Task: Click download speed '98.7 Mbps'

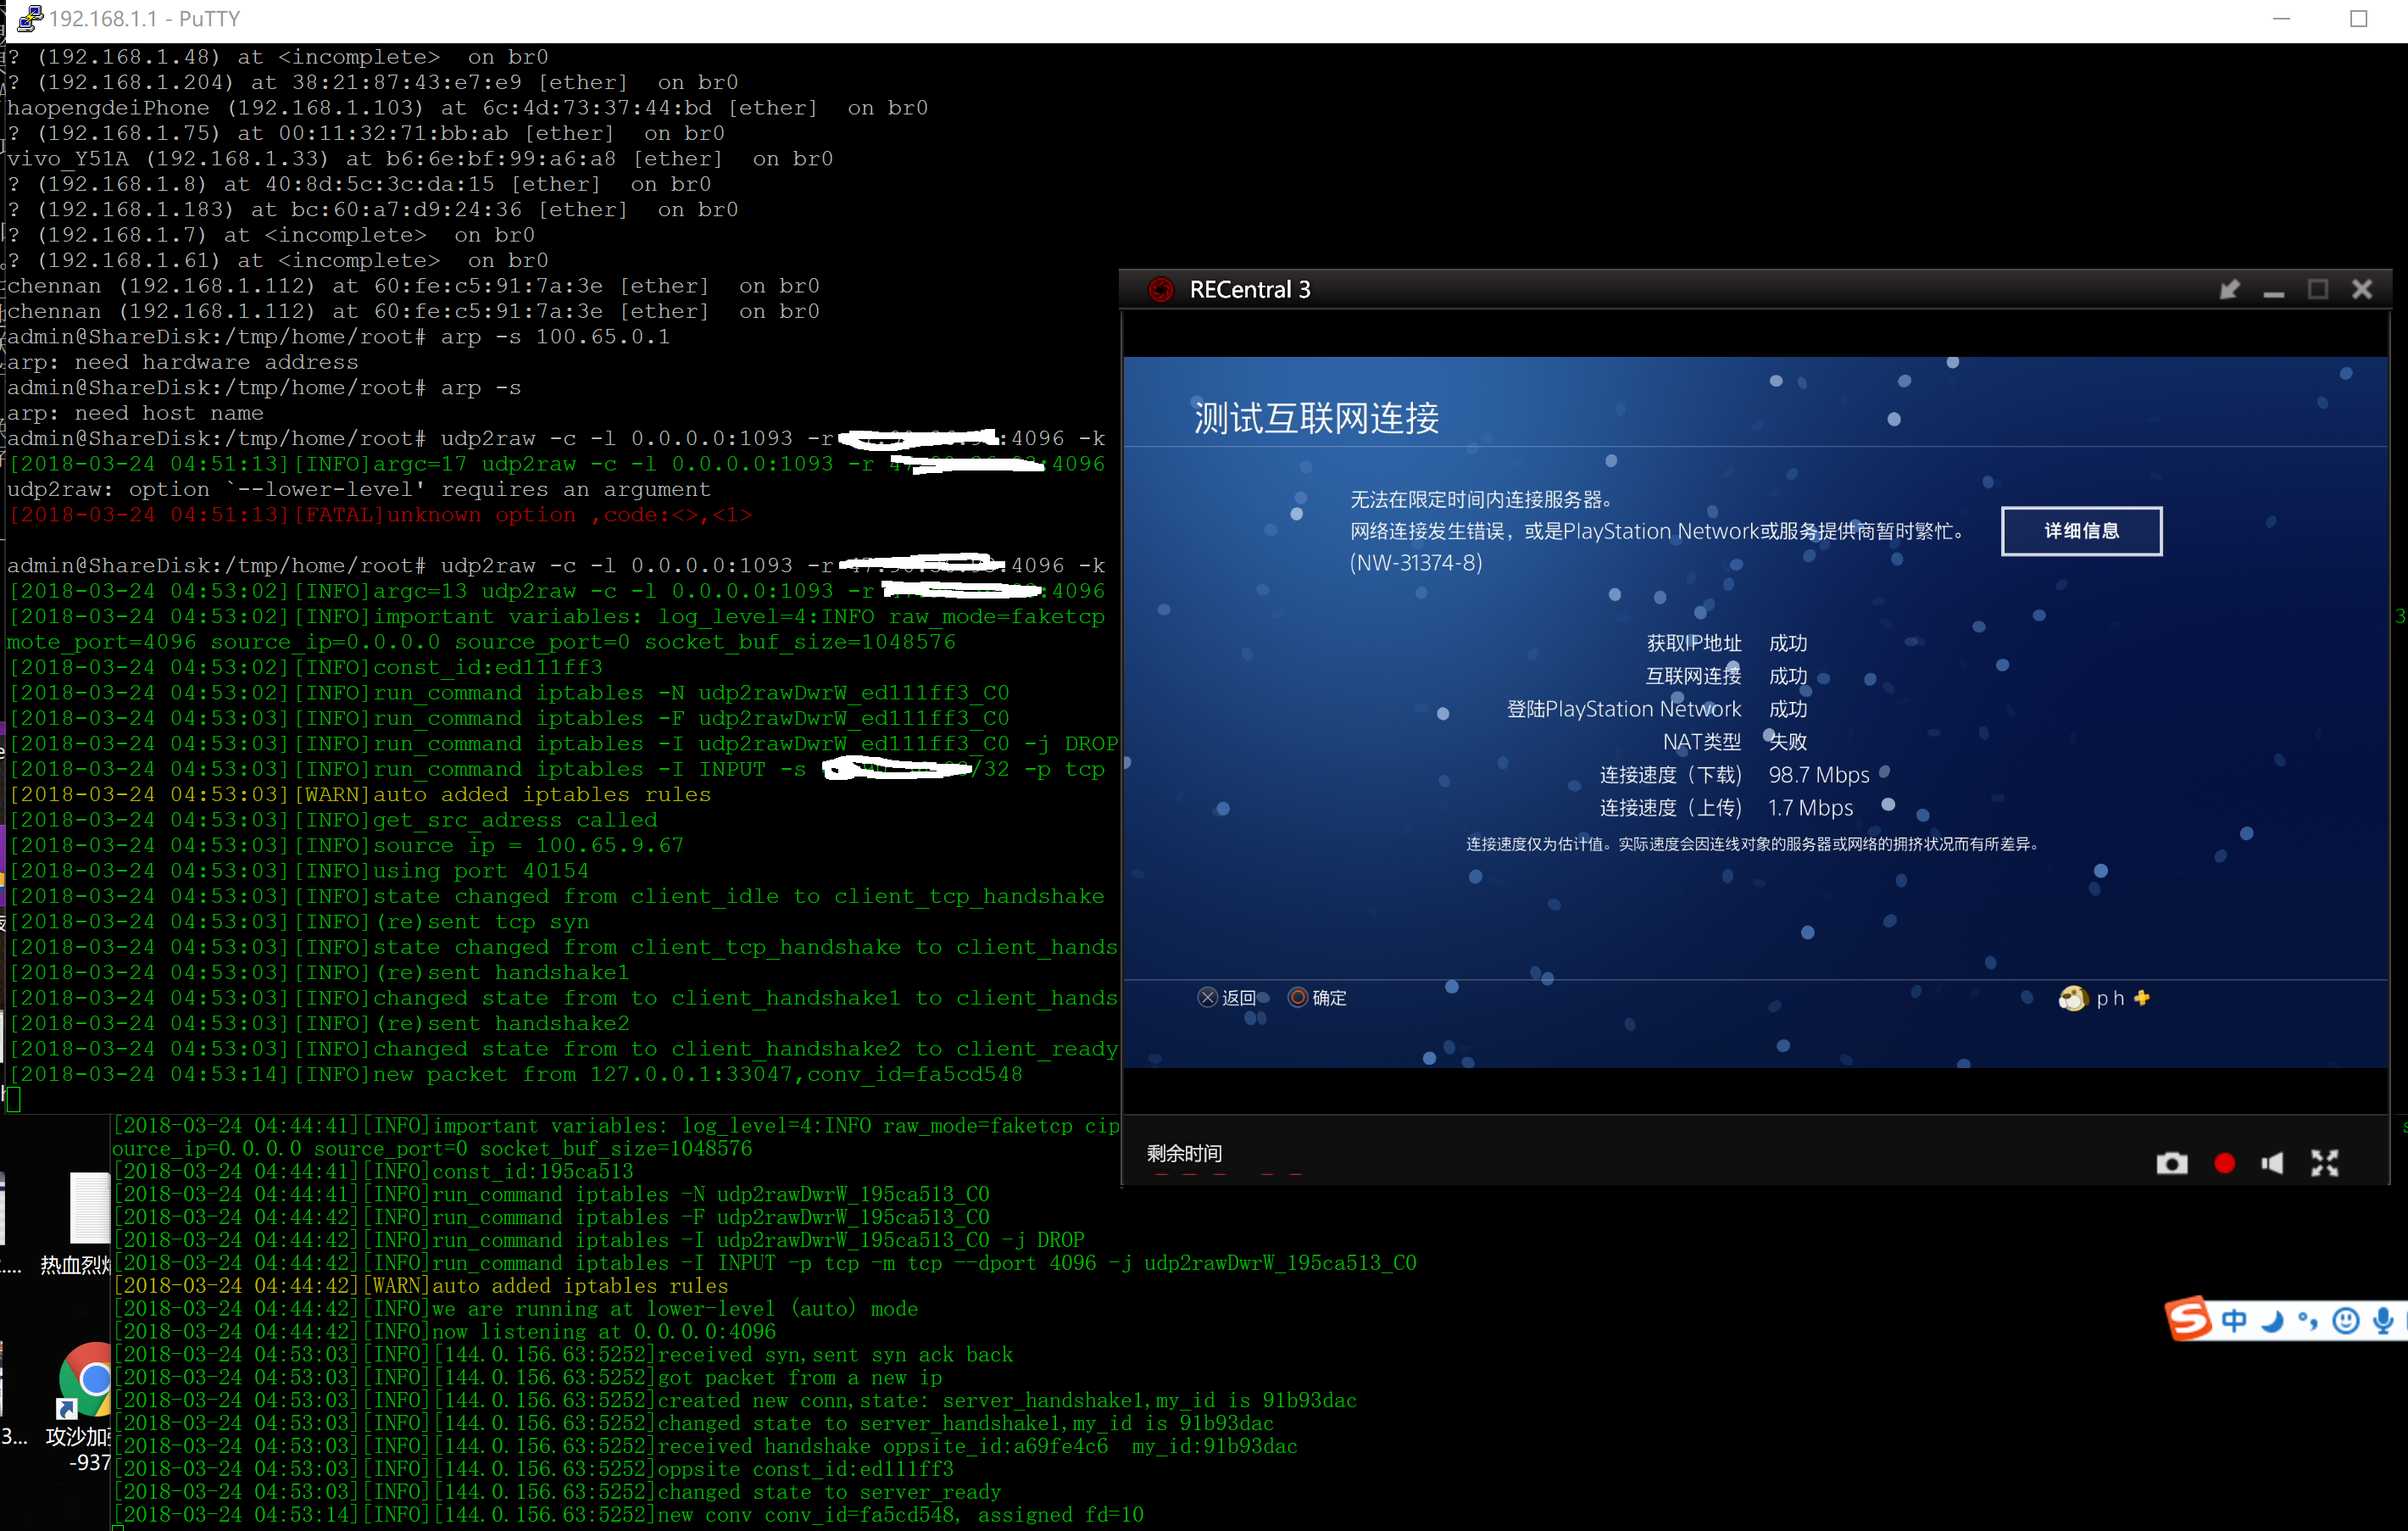Action: 1819,775
